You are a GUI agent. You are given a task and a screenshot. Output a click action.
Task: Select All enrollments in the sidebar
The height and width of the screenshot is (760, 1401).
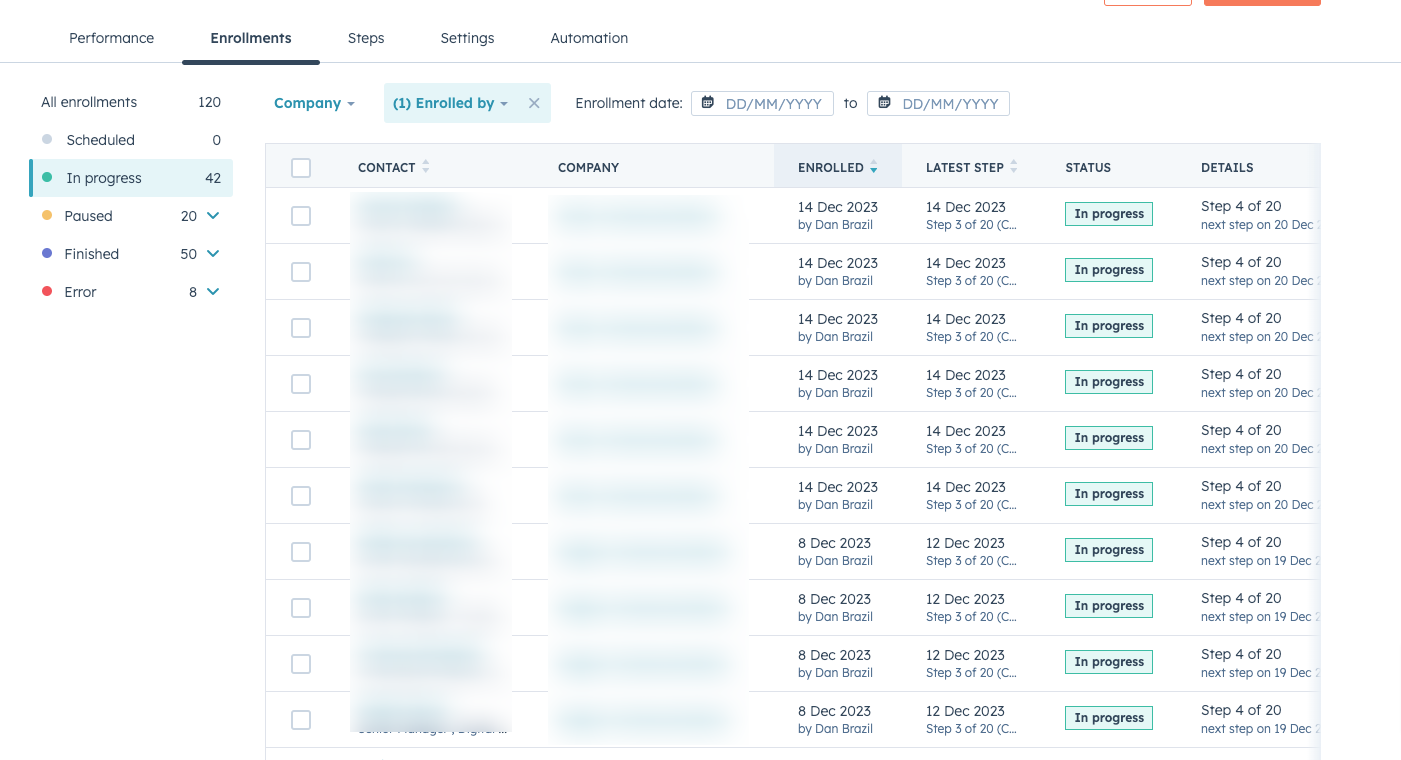point(88,102)
